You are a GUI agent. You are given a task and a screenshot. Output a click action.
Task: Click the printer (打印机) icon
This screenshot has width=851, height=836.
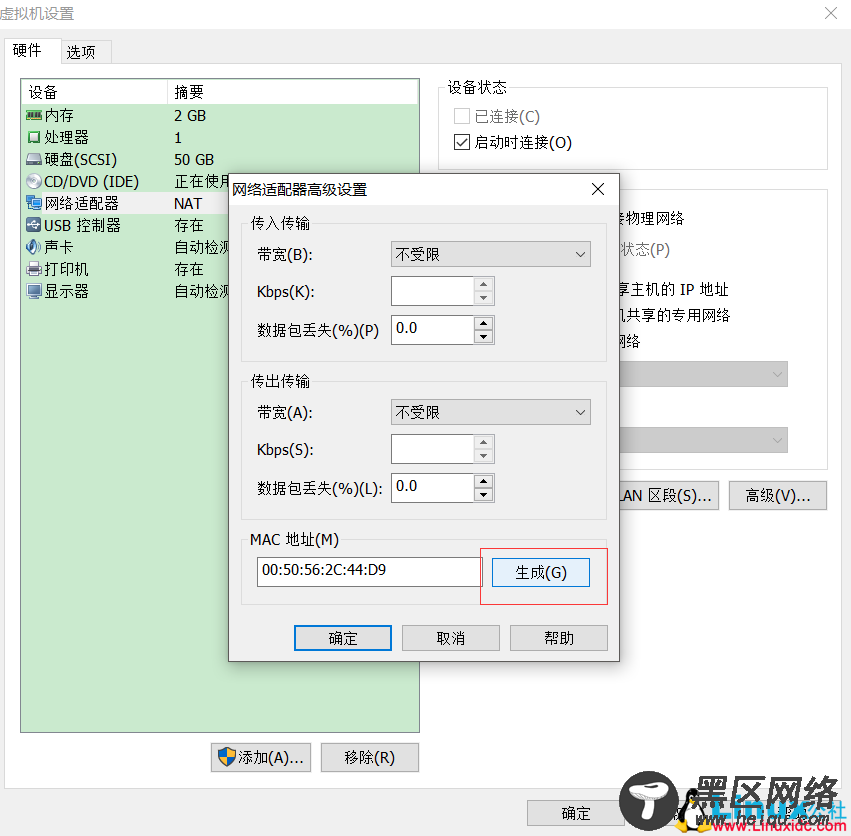coord(34,269)
